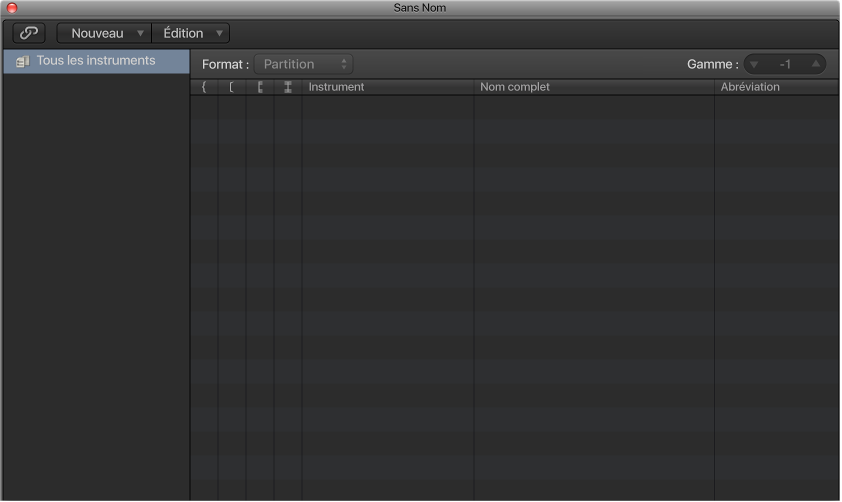This screenshot has height=502, width=842.
Task: Open the Format Partition pop-up menu
Action: click(x=303, y=64)
